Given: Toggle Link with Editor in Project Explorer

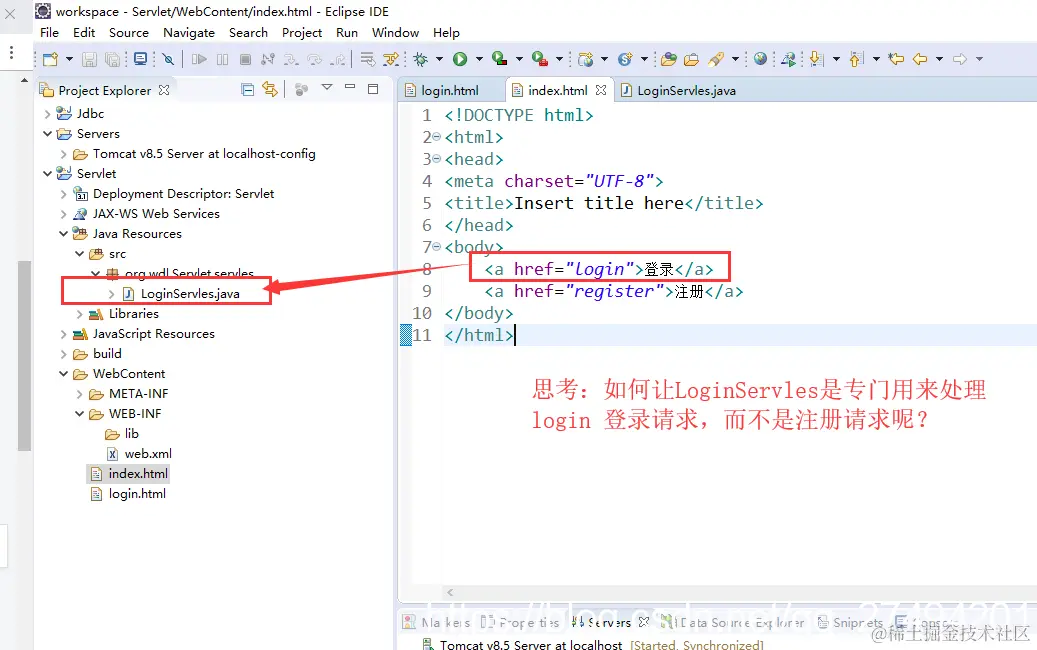Looking at the screenshot, I should [270, 89].
